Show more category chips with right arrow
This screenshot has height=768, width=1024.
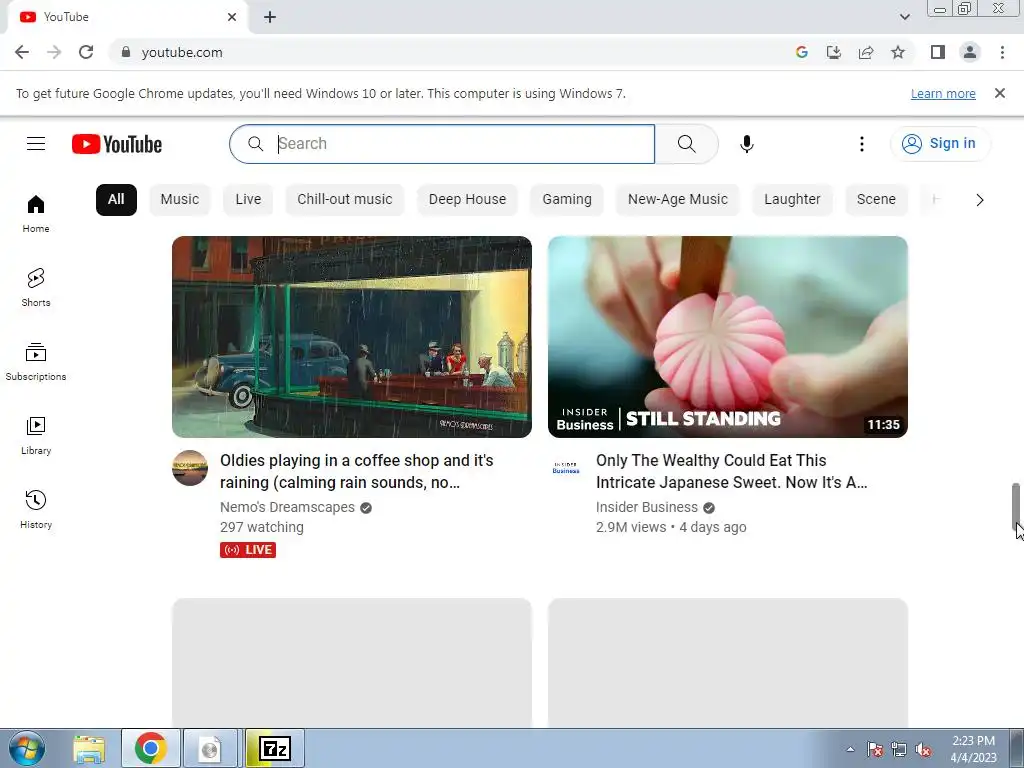click(x=979, y=200)
